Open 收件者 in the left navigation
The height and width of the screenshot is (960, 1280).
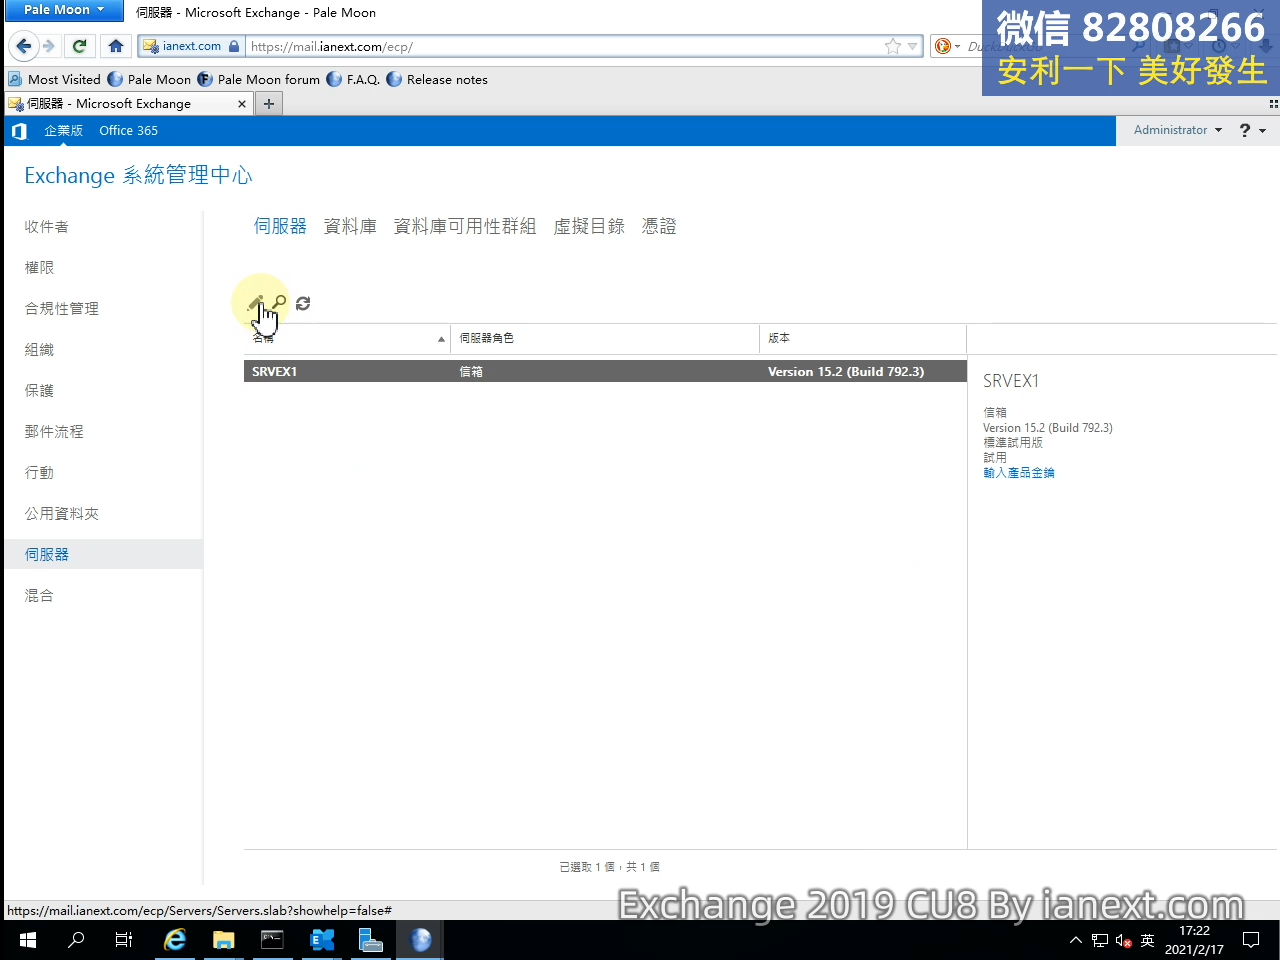47,227
